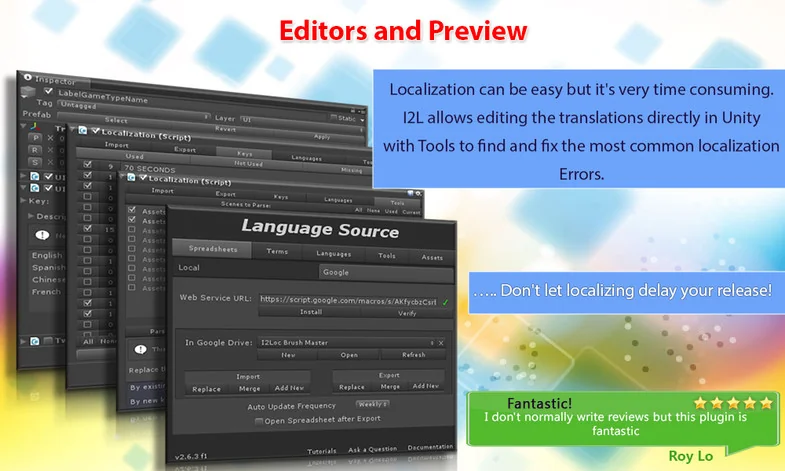
Task: Select the Google spreadsheet source tab
Action: click(x=386, y=272)
